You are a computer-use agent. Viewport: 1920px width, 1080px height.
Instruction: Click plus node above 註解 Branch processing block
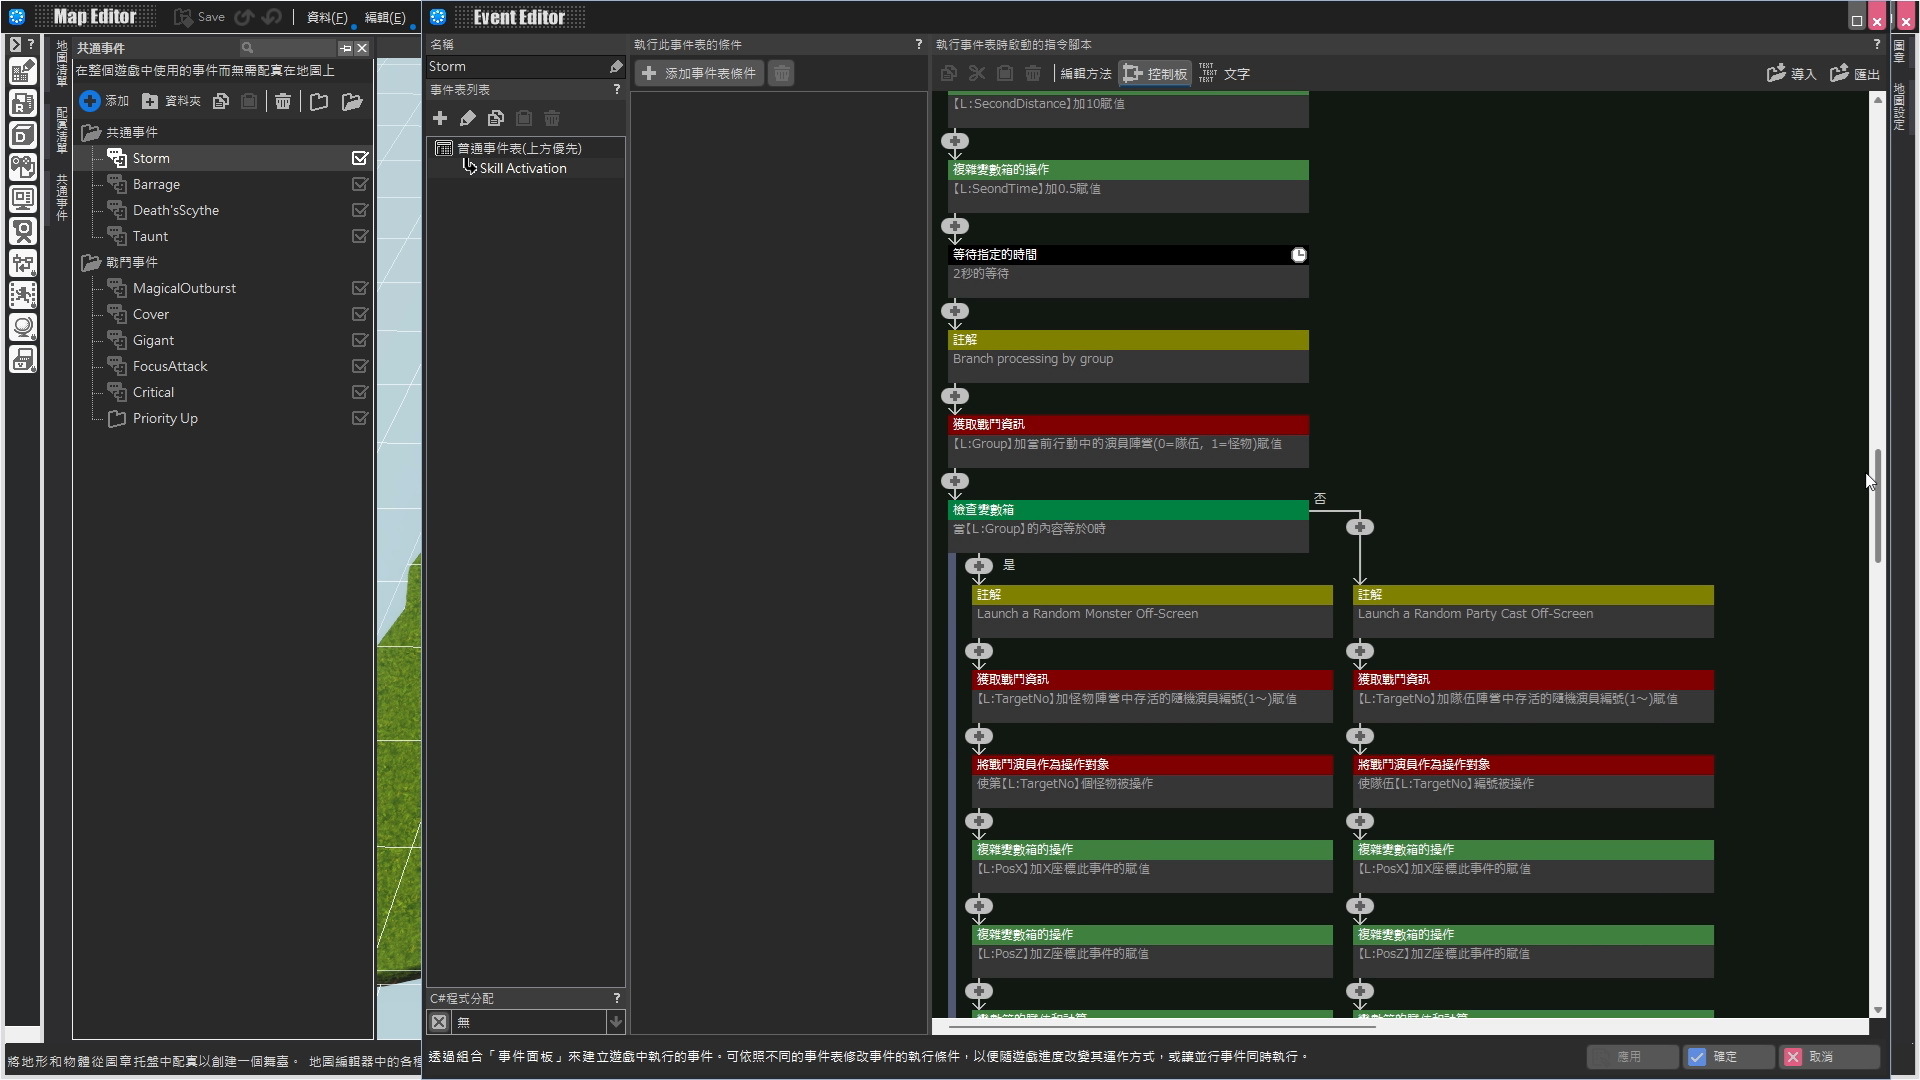coord(955,311)
